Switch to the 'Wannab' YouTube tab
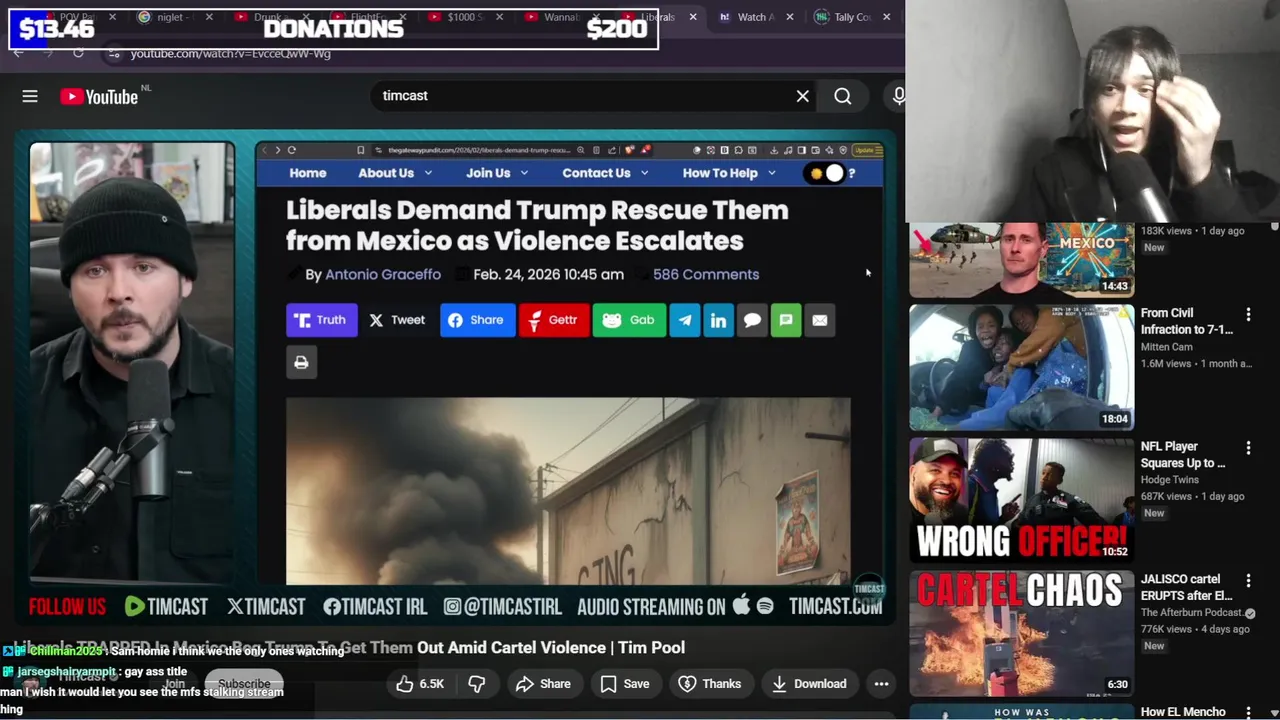Viewport: 1280px width, 720px height. tap(560, 17)
